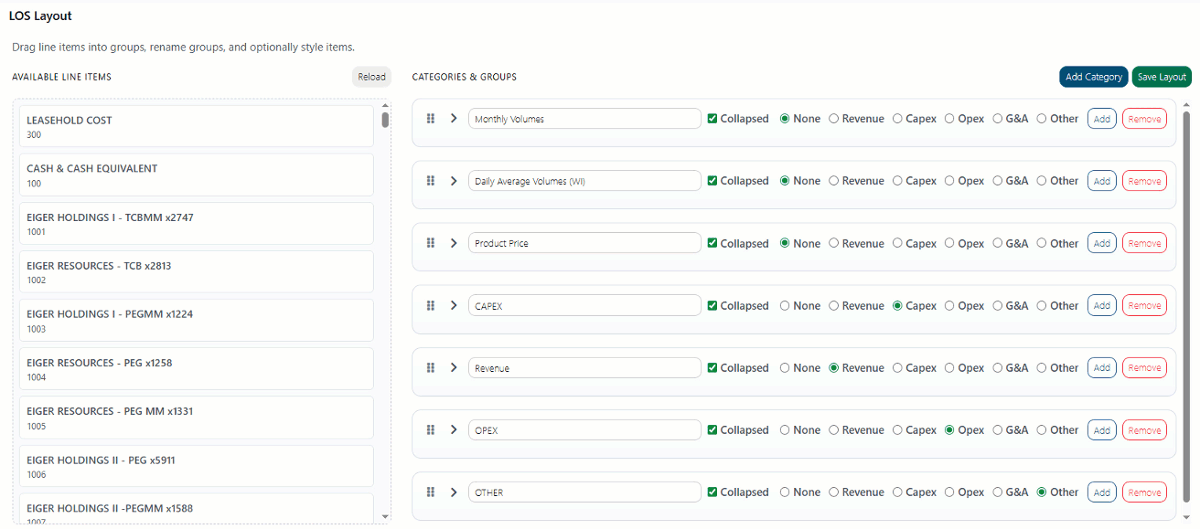Grab the drag handle for Revenue row

point(431,368)
